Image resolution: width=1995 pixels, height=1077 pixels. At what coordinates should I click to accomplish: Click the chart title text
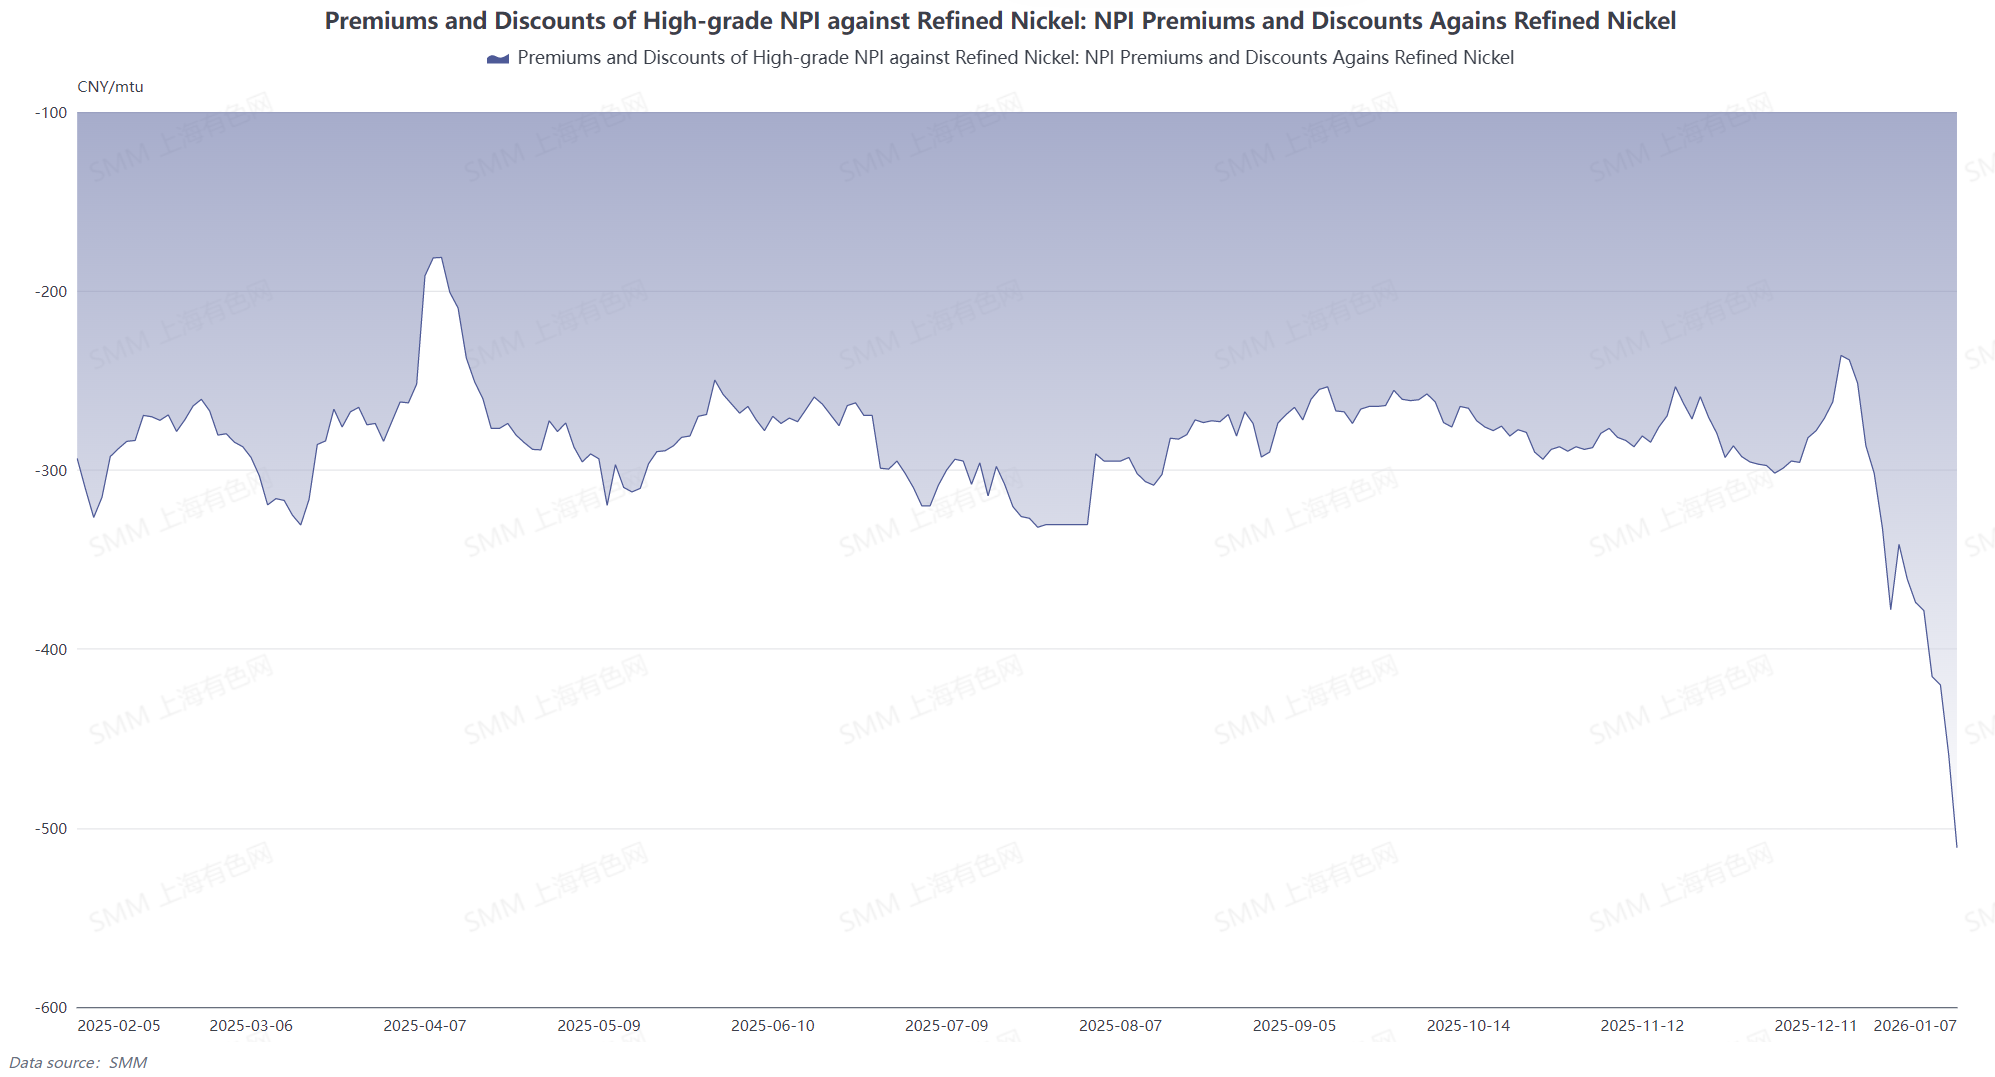point(1000,21)
